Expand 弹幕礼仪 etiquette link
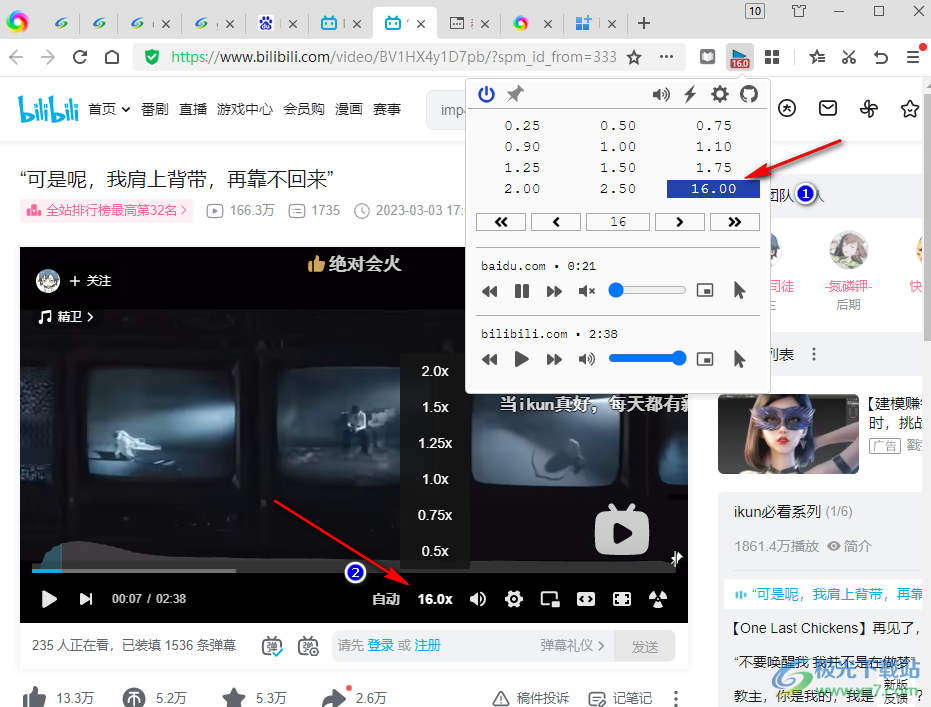931x707 pixels. pos(572,645)
